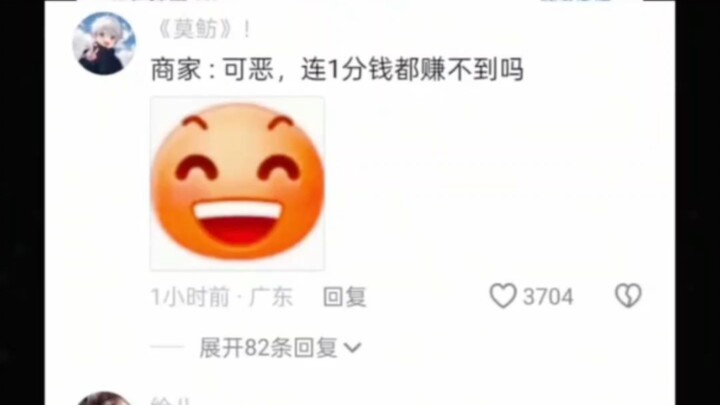The height and width of the screenshot is (405, 720).
Task: Click the partially visible username at the bottom
Action: (x=171, y=401)
